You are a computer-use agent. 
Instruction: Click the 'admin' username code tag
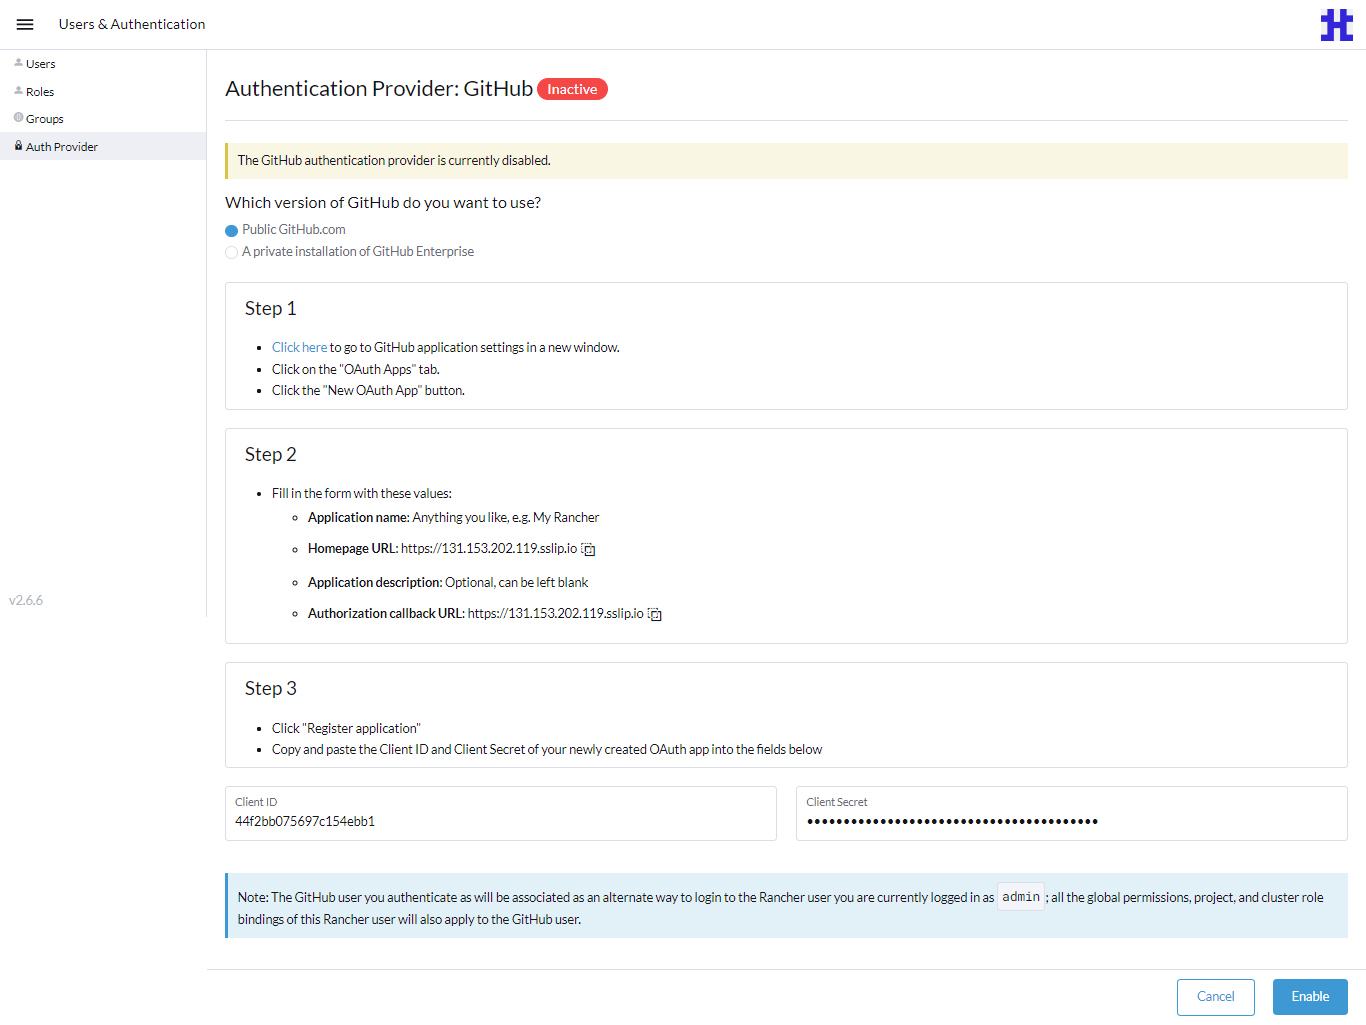pos(1021,897)
